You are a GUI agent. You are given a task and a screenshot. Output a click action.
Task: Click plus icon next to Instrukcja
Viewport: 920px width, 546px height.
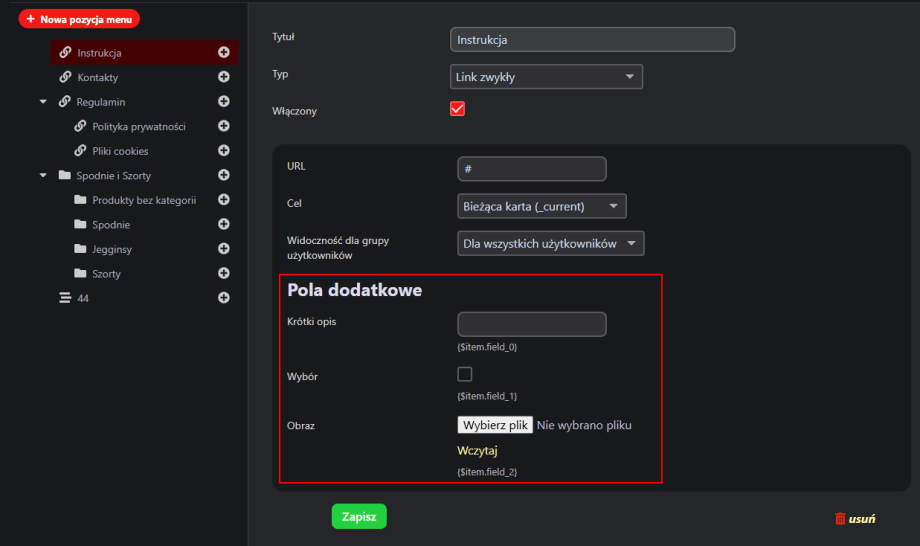click(x=224, y=53)
